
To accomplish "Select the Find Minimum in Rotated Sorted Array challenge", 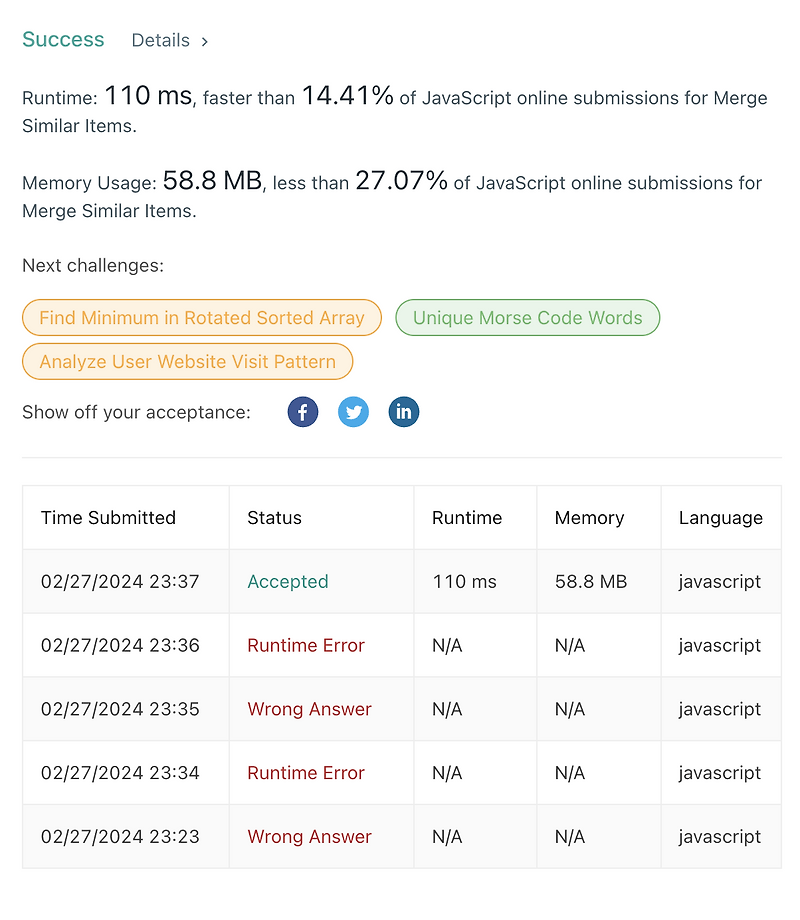I will point(201,317).
